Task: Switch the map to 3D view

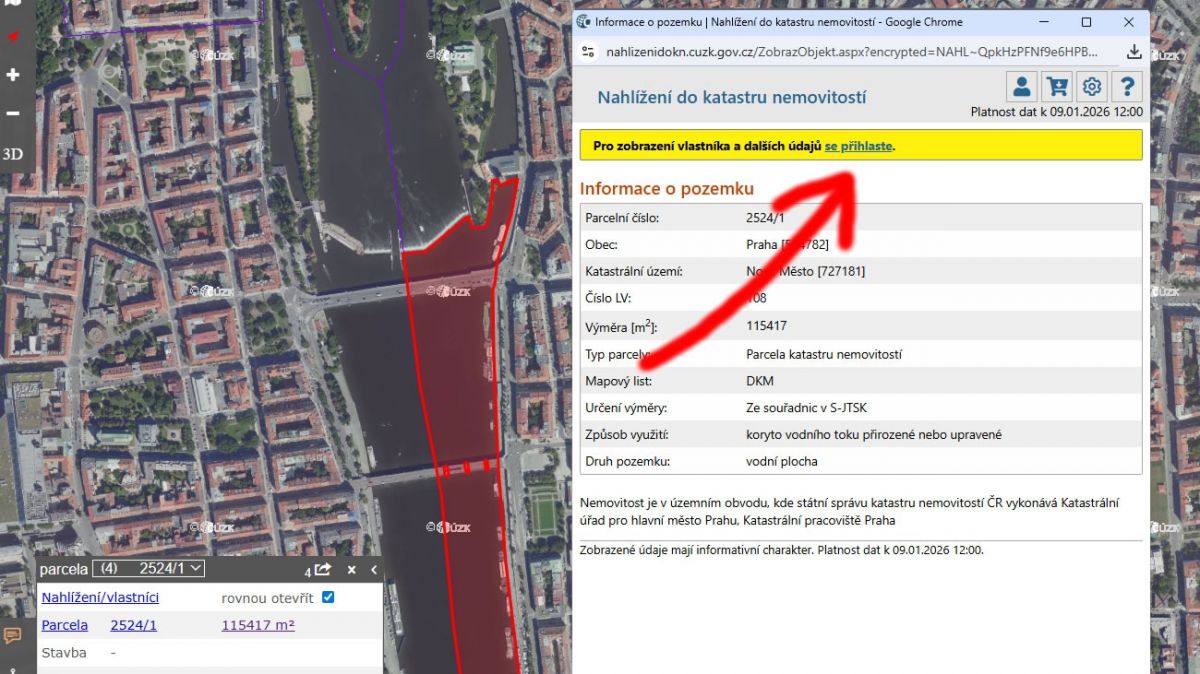Action: coord(13,154)
